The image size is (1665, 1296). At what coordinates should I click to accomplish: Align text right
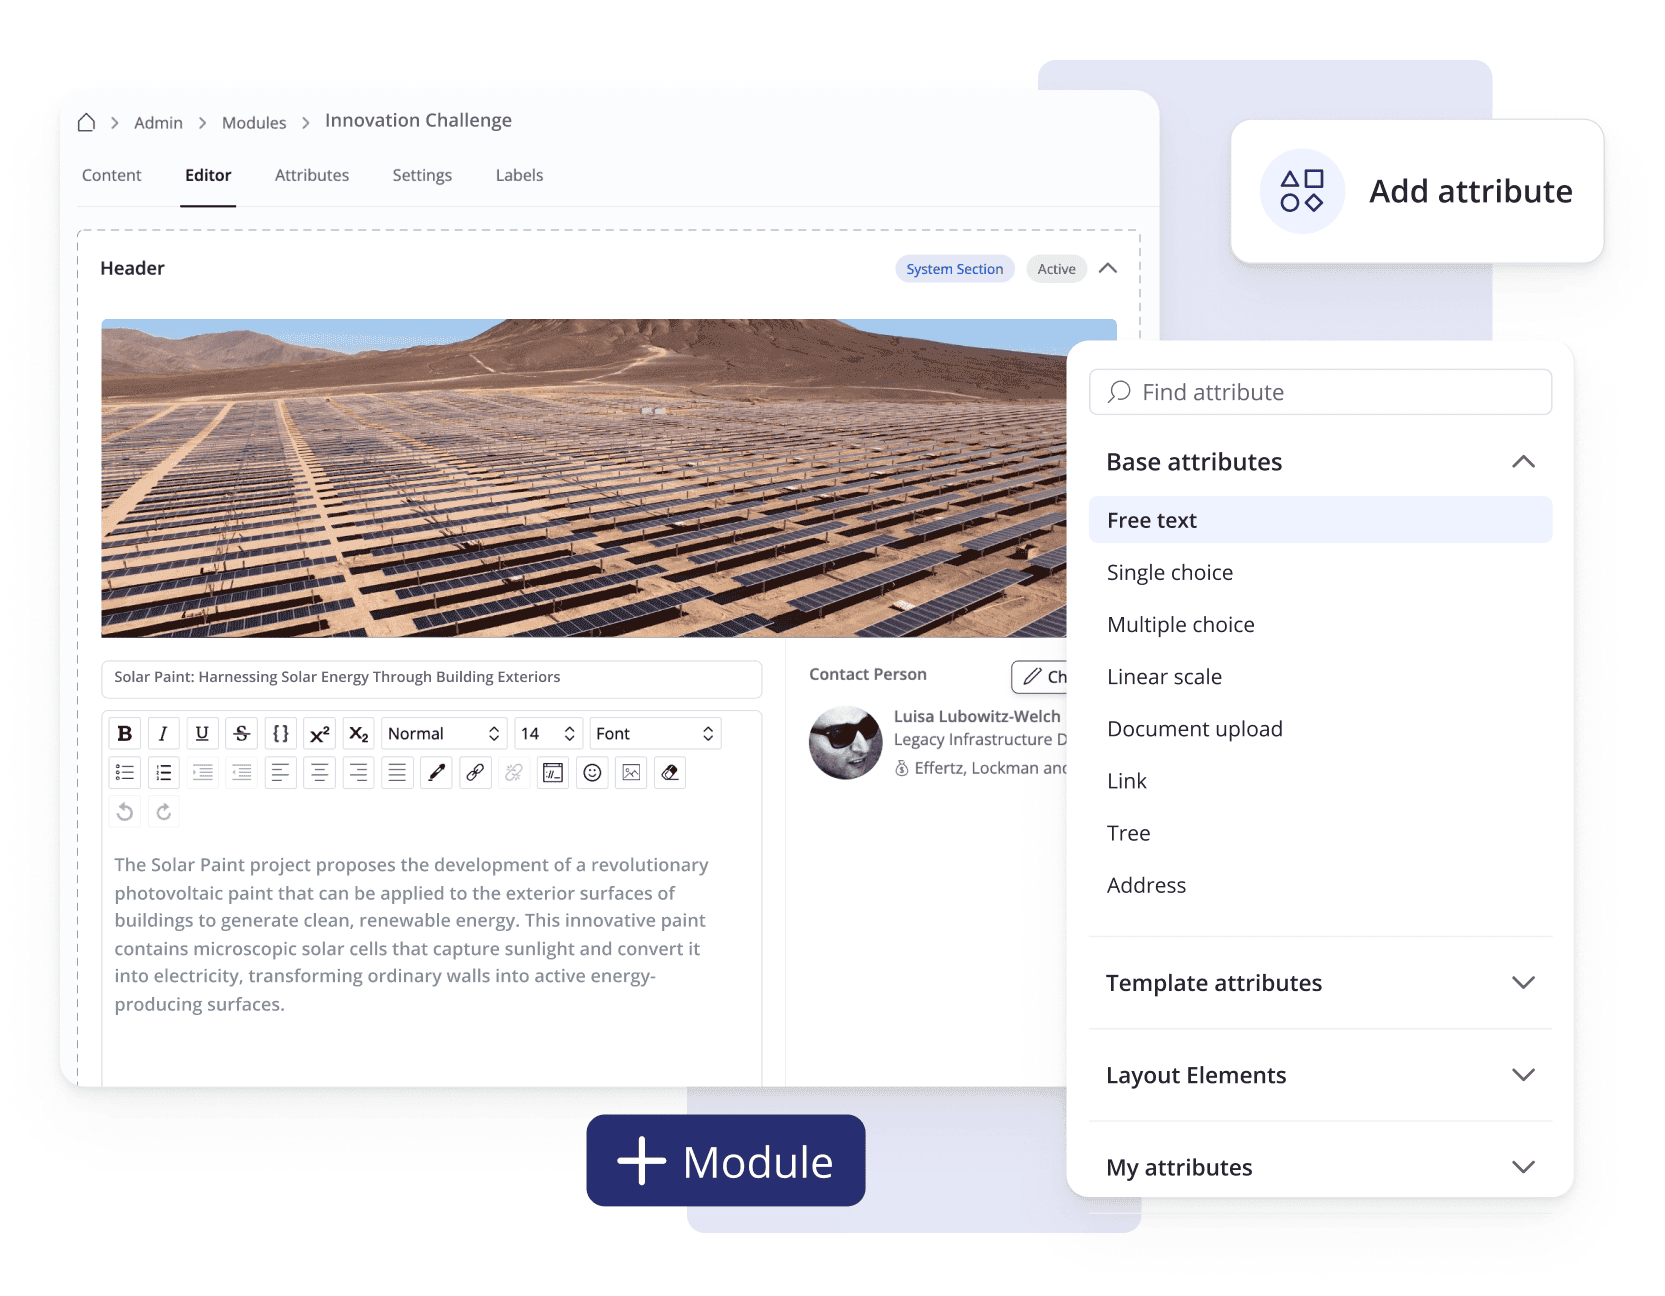coord(359,773)
